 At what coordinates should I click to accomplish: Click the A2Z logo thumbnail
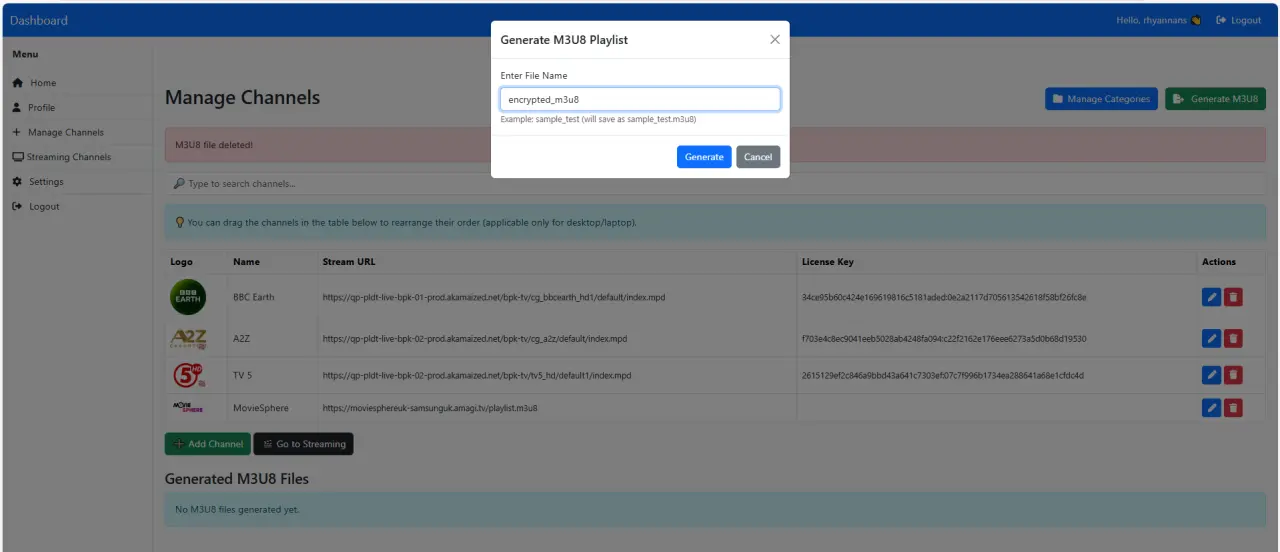click(188, 339)
